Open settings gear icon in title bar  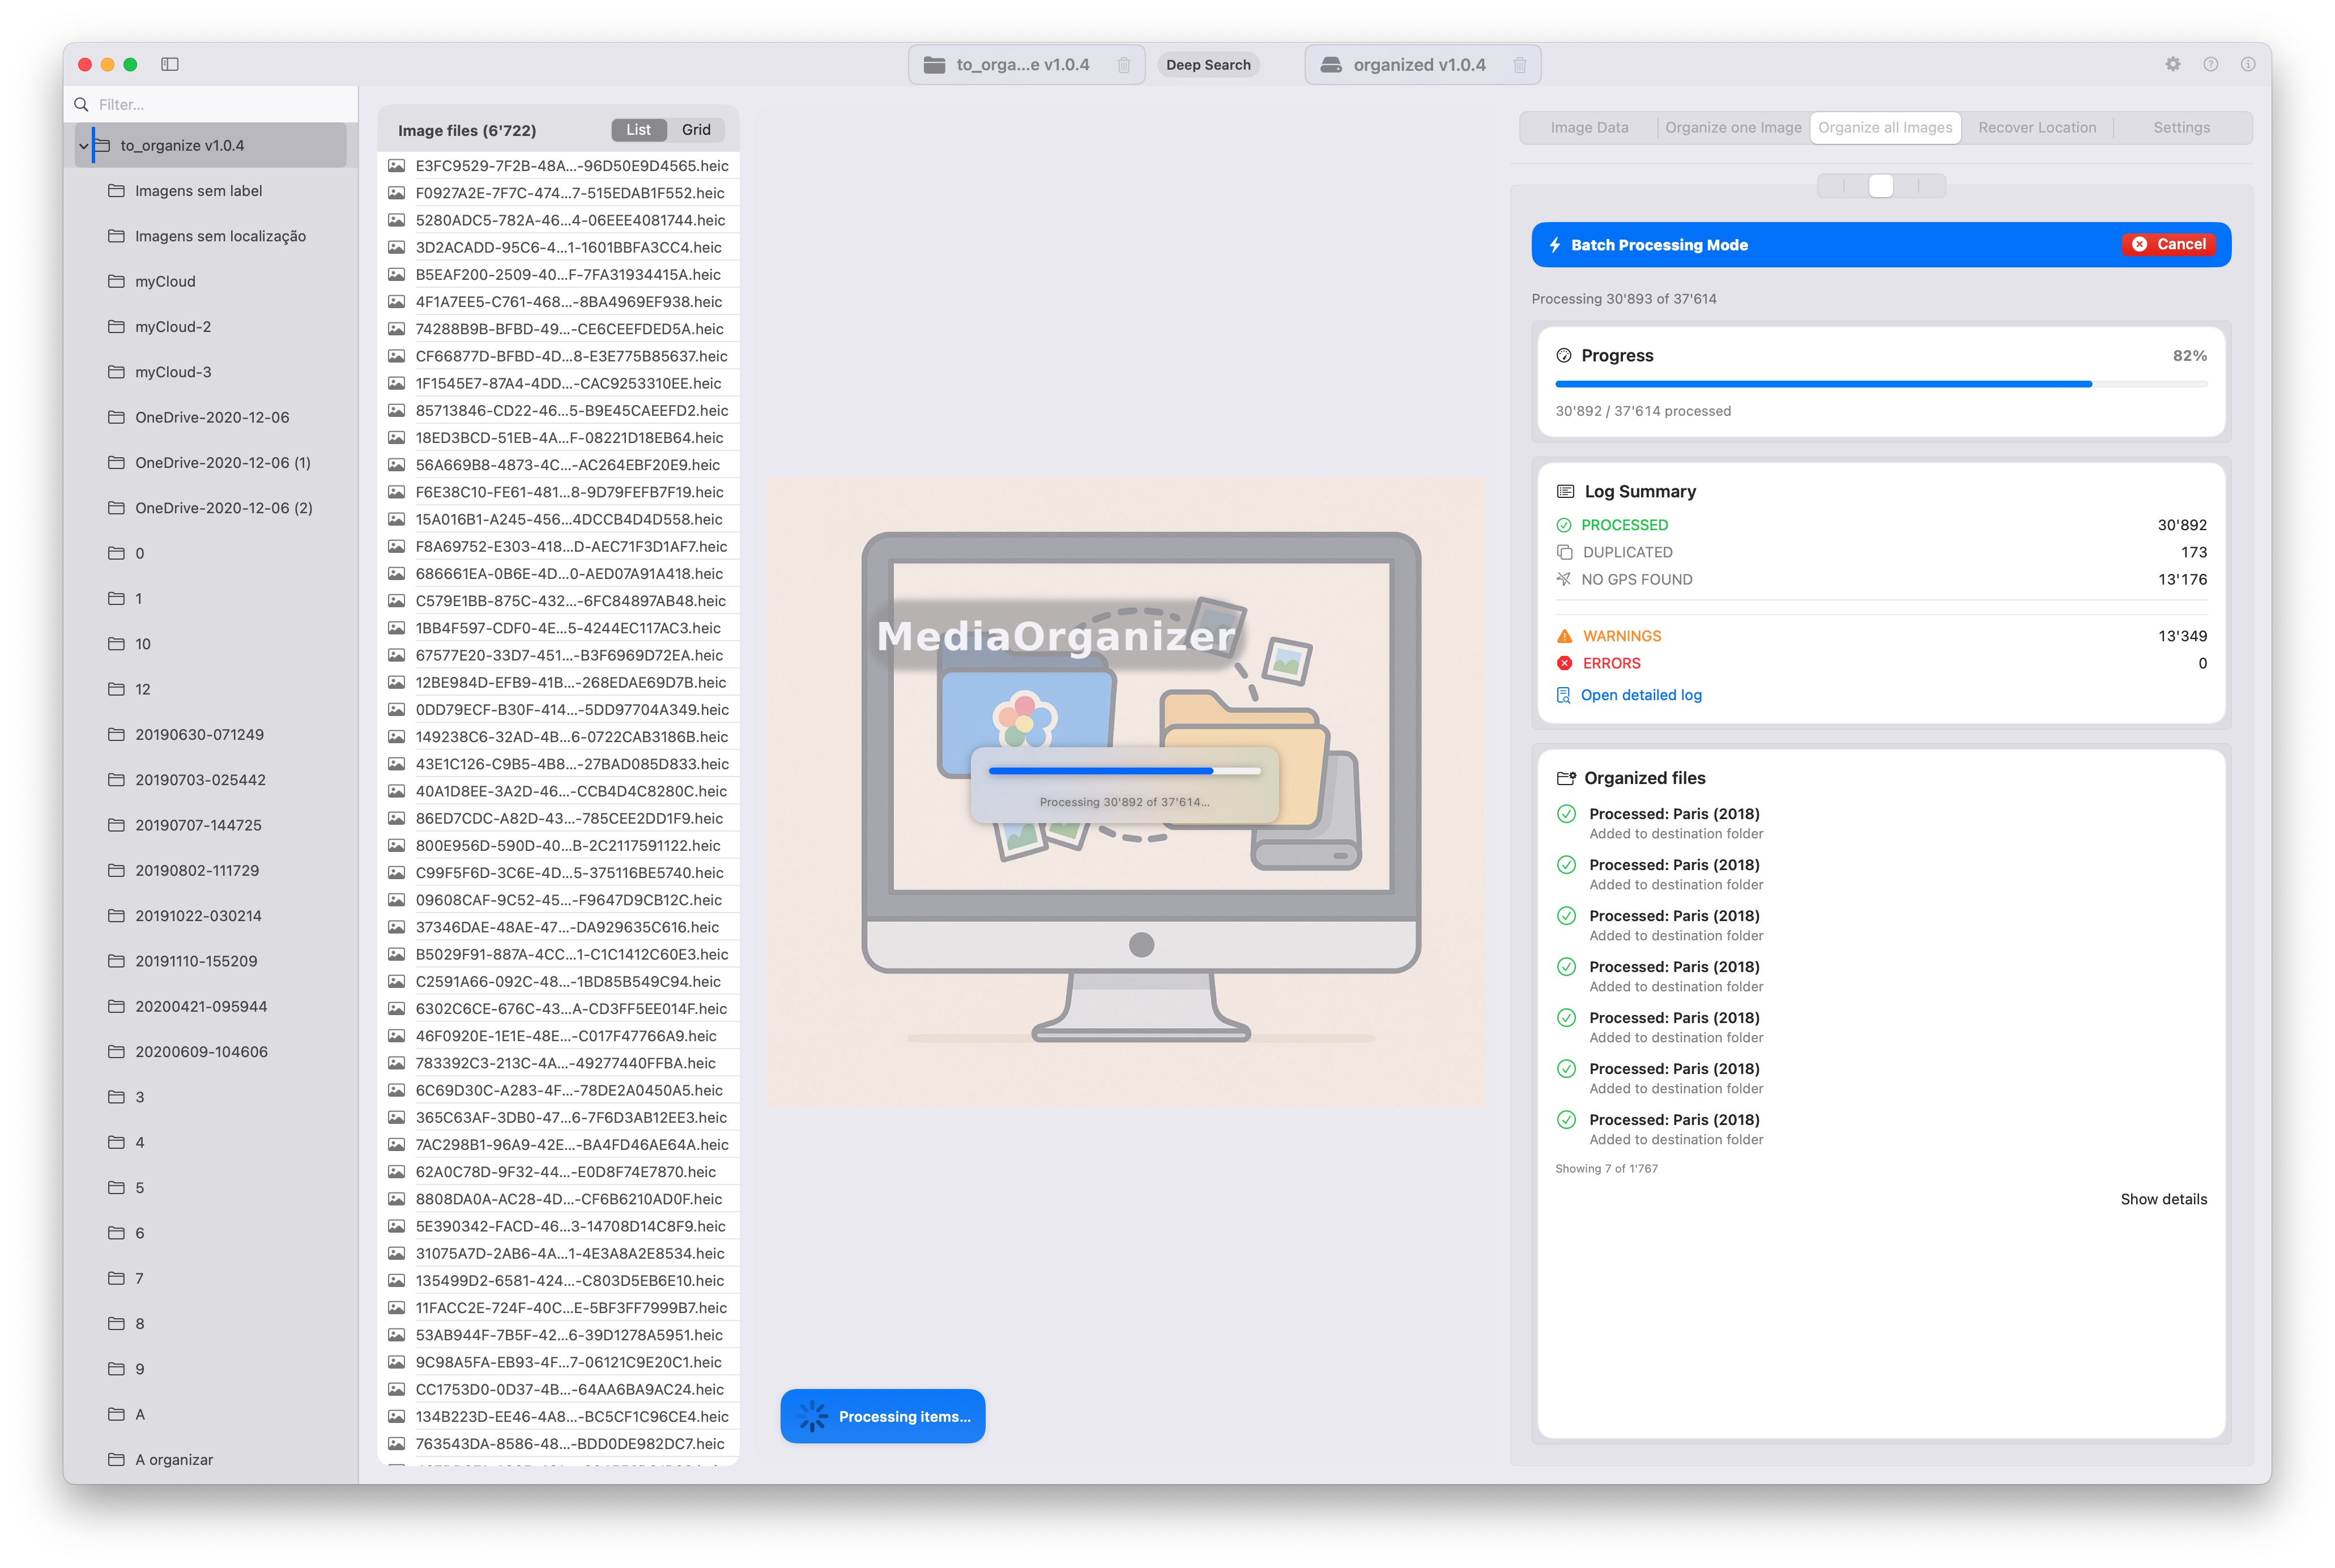(x=2172, y=64)
